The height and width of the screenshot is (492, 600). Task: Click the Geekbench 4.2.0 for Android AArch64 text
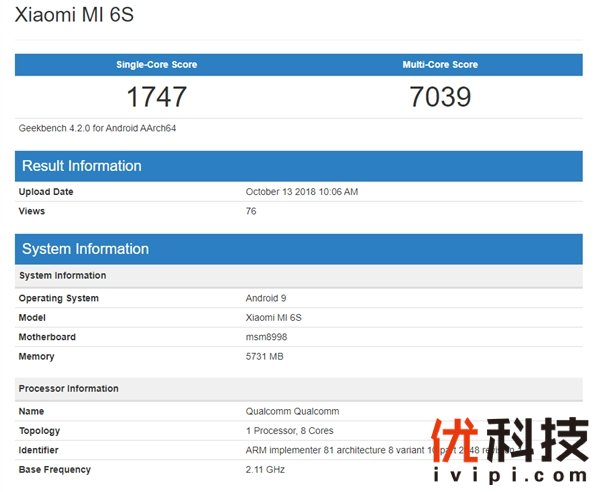[97, 128]
